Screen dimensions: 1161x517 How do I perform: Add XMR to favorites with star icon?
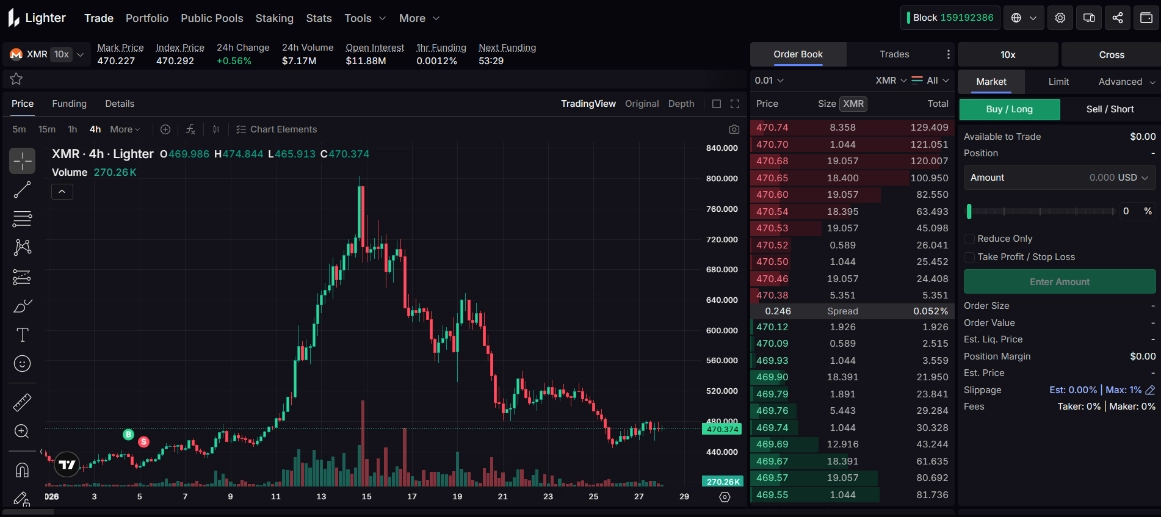[16, 79]
